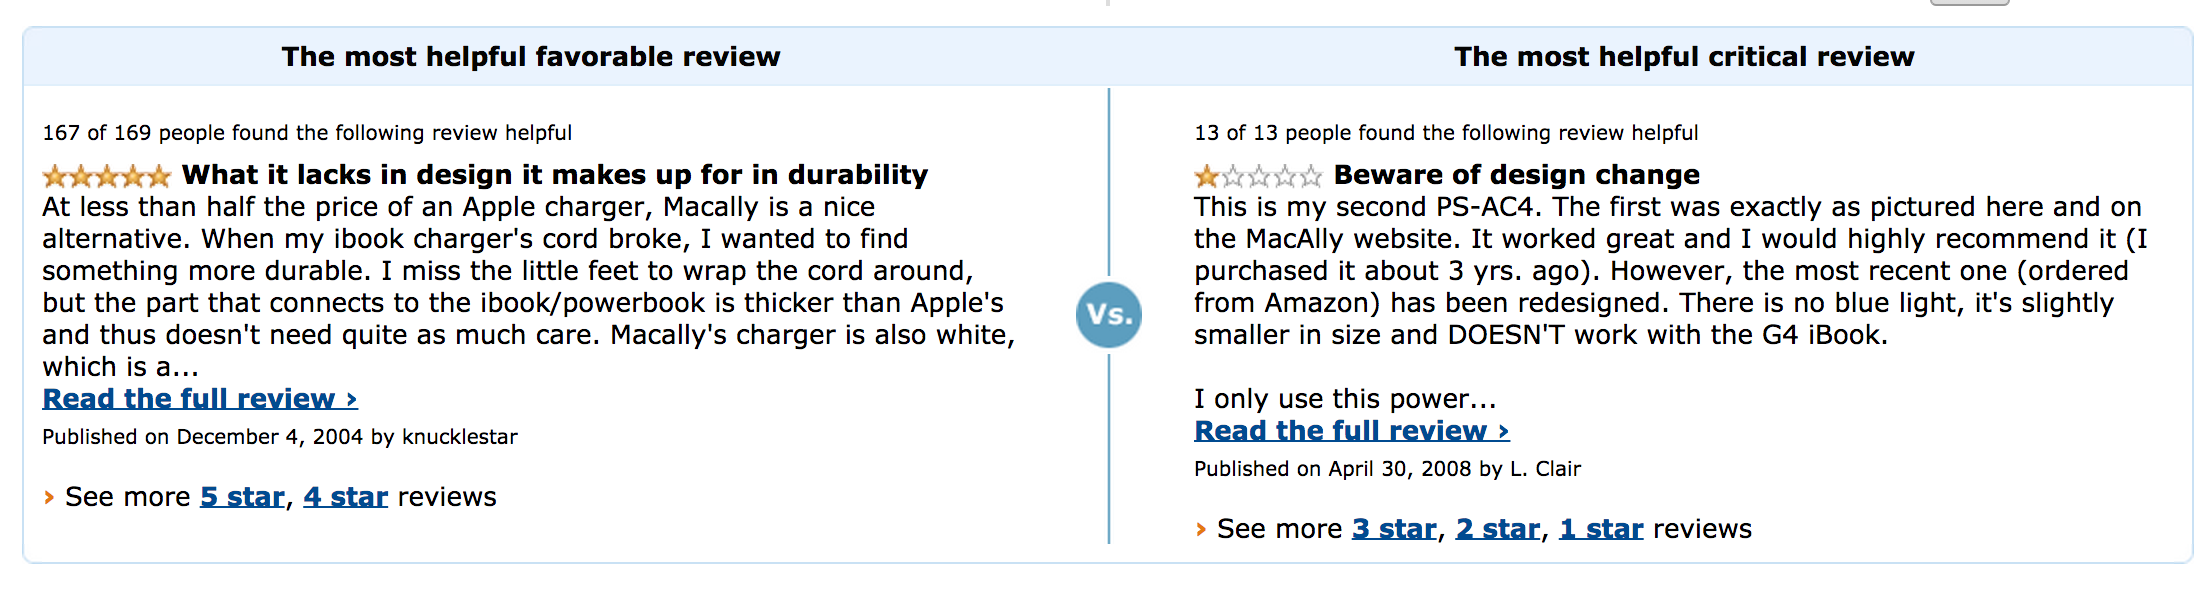Screen dimensions: 2212x594
Task: Click the 13 of 13 people helpful text
Action: pos(1446,133)
